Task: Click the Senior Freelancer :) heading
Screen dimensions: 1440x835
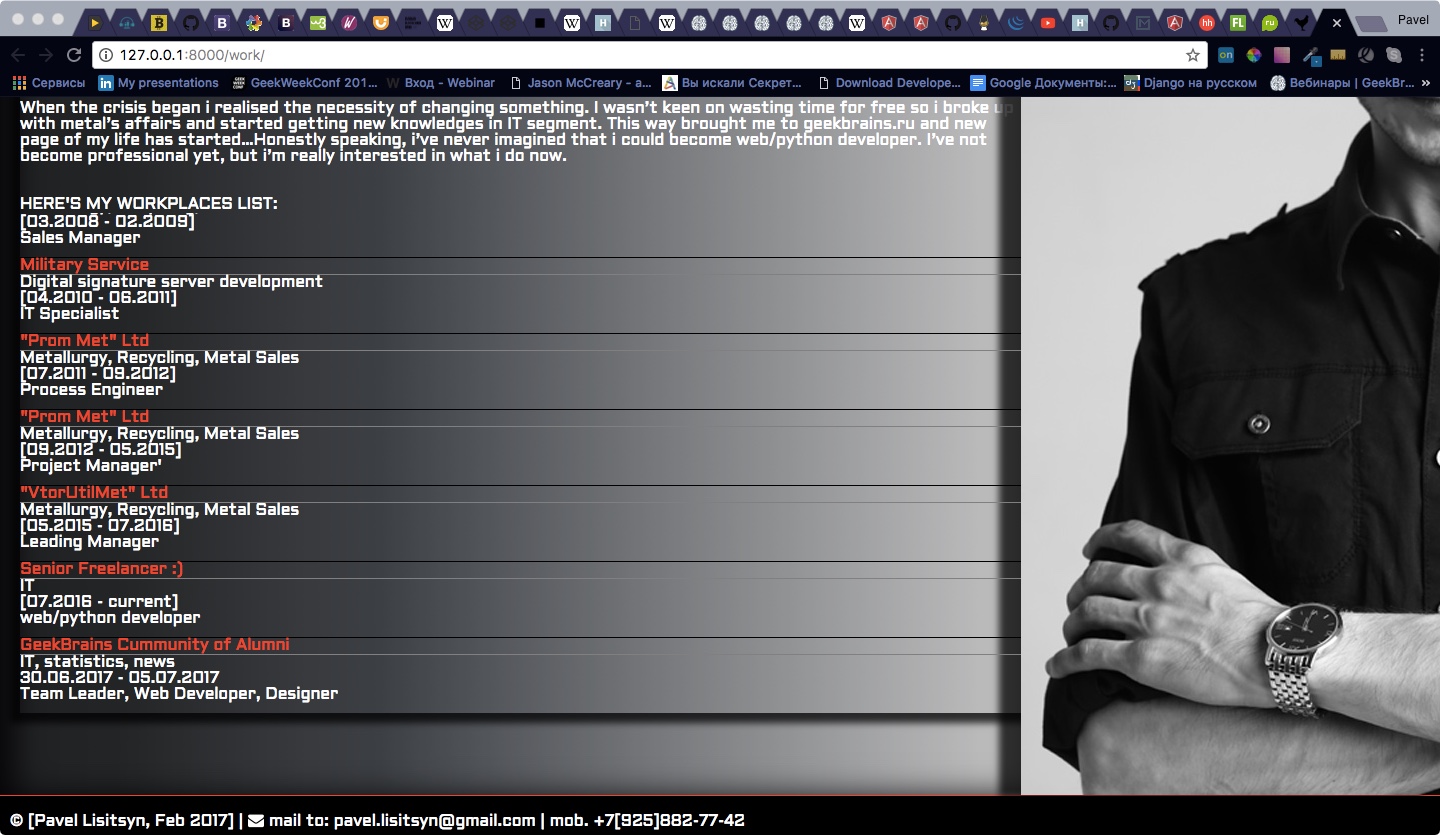Action: (101, 569)
